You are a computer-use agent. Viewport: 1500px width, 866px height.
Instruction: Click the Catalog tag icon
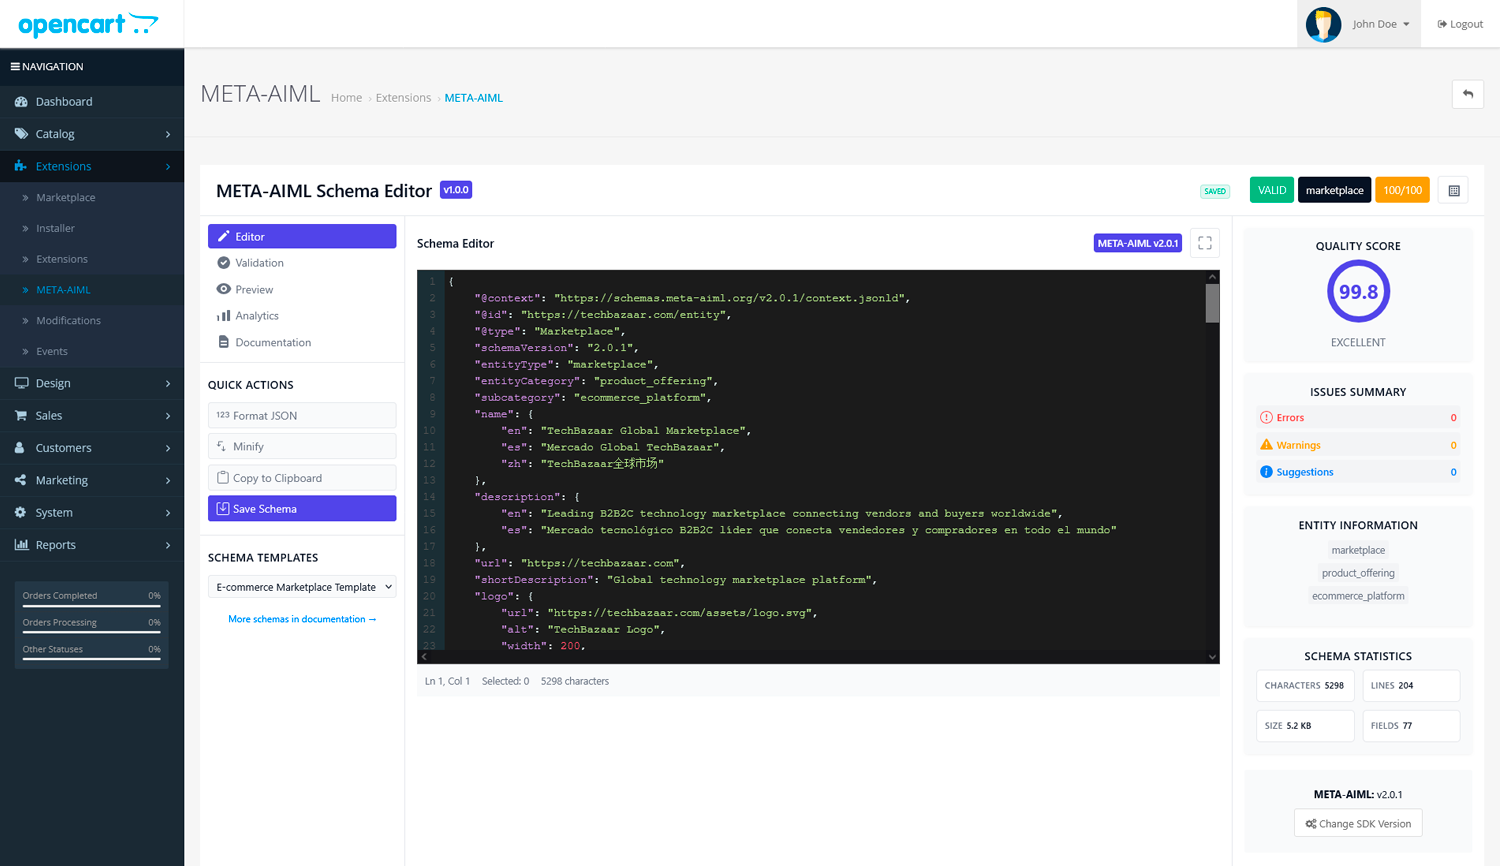pos(21,134)
